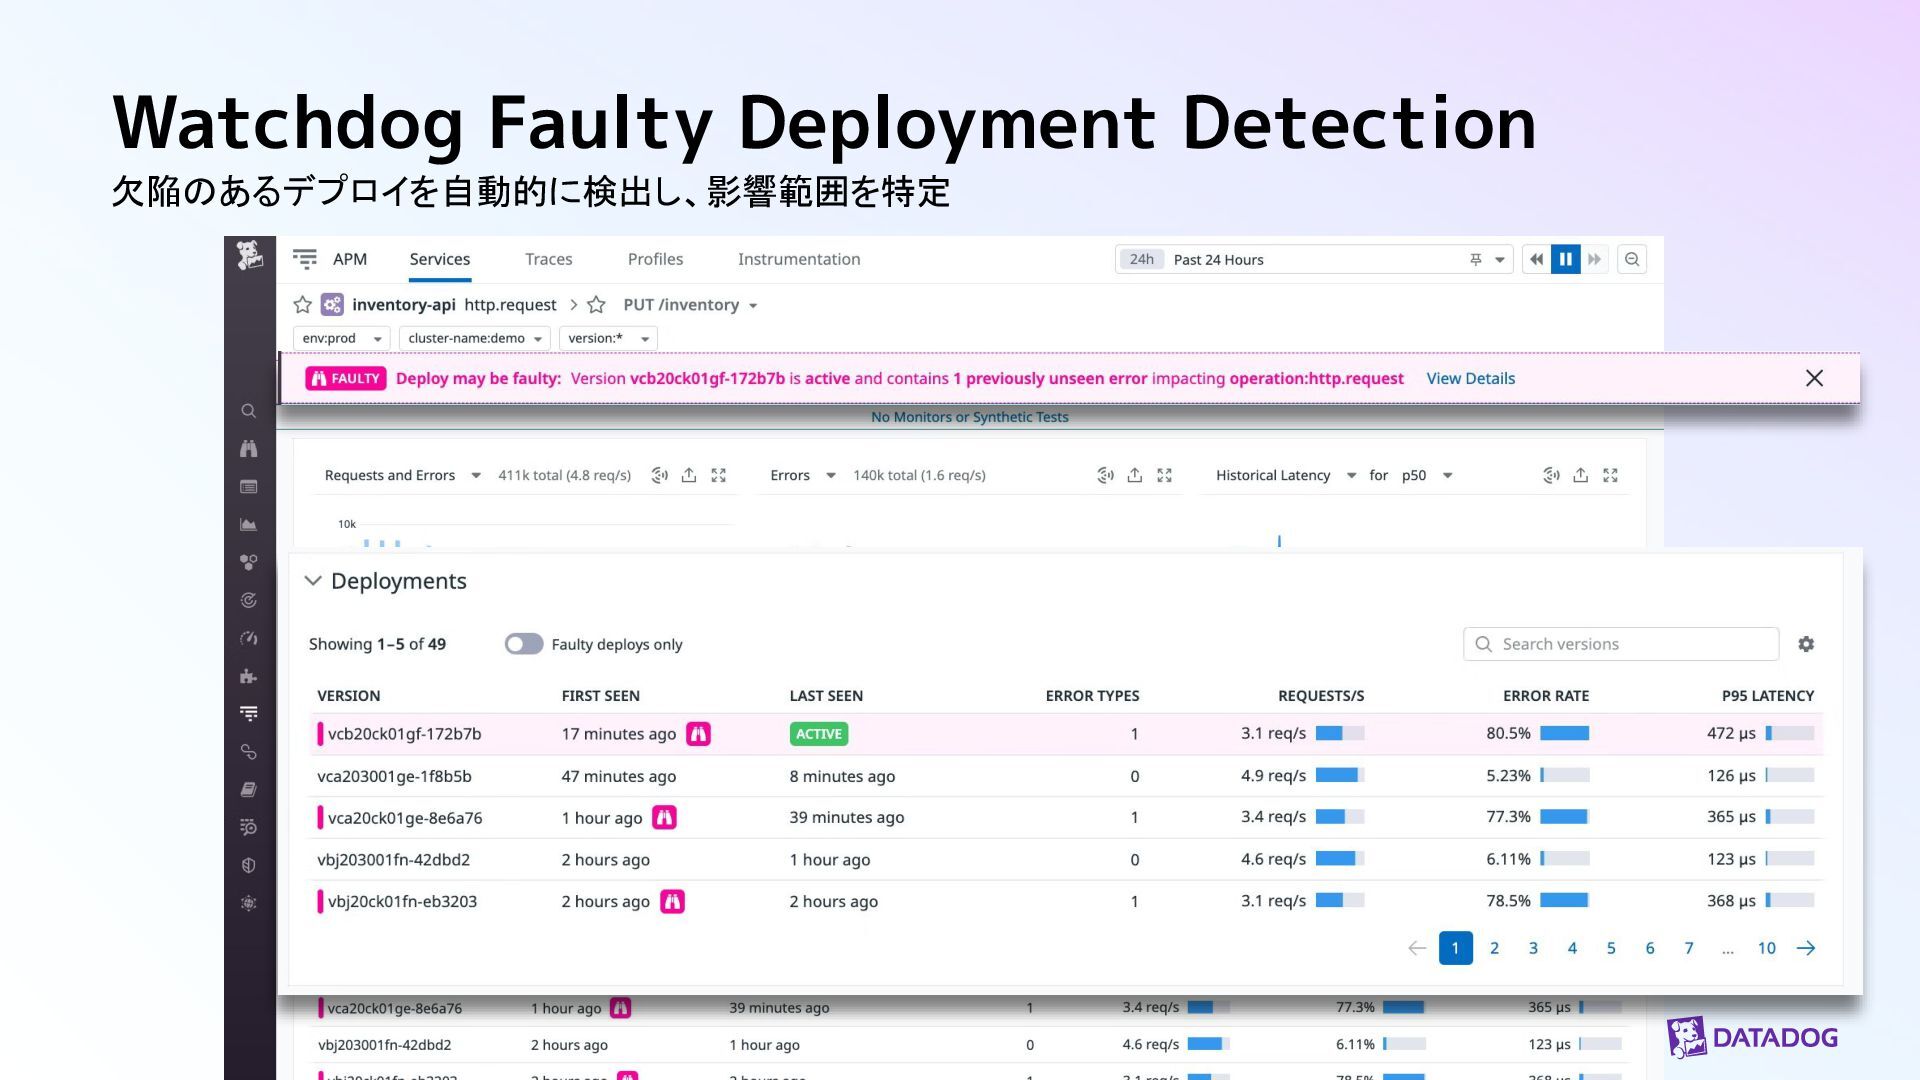Open deployments table settings gear

click(1806, 644)
